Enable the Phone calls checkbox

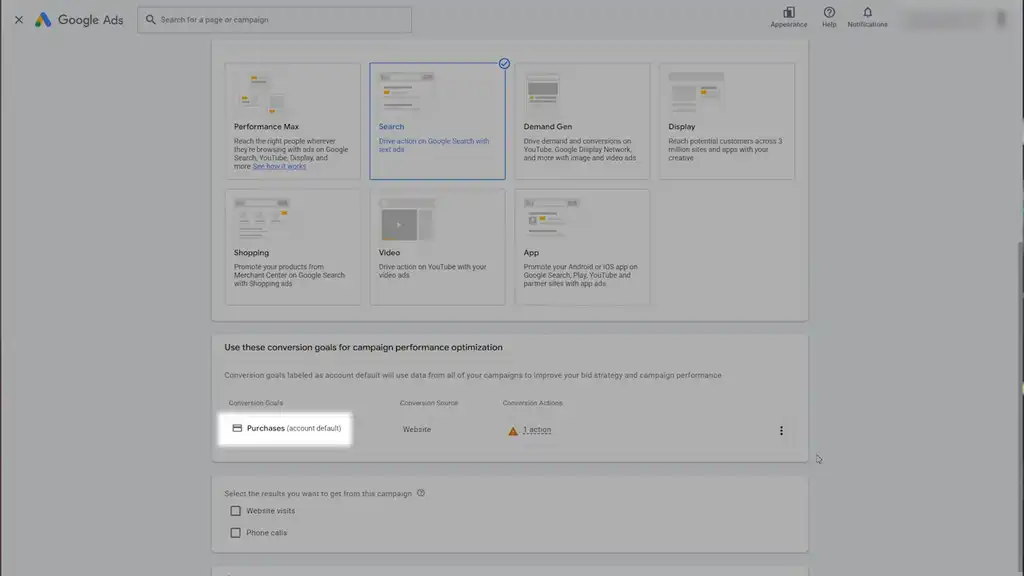[x=235, y=533]
